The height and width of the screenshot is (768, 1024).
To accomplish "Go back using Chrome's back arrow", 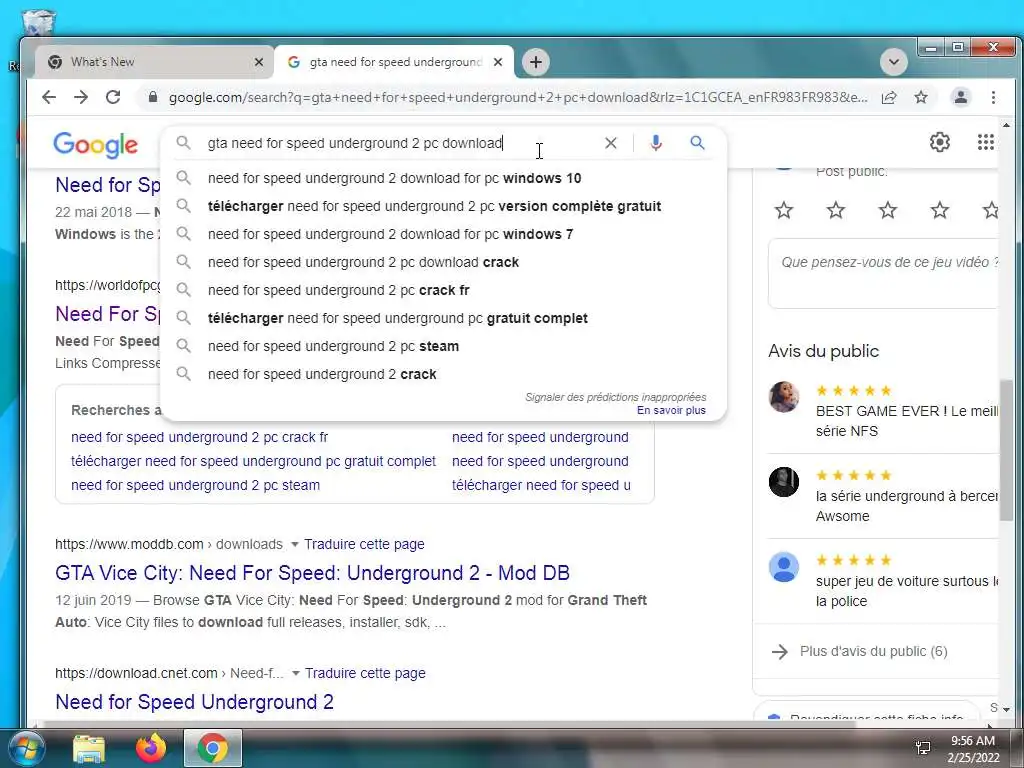I will coord(49,97).
